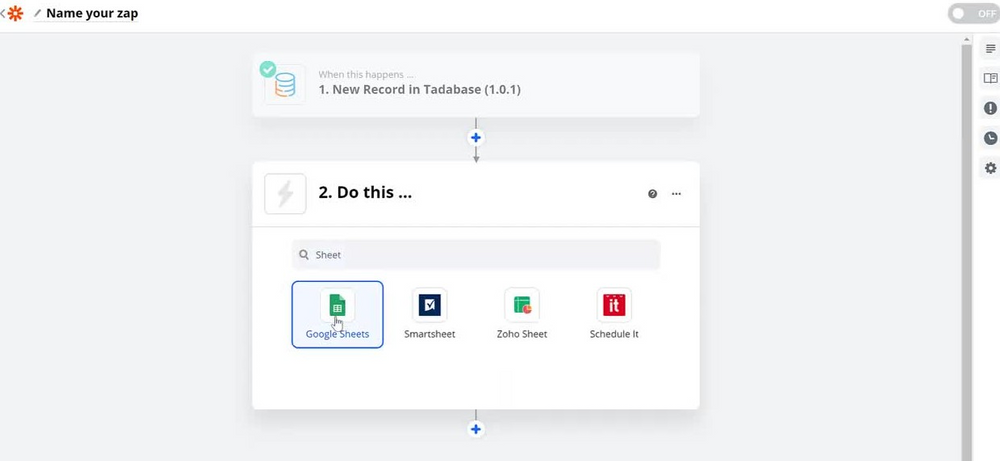Open the gear settings icon in sidebar
Viewport: 1000px width, 461px height.
990,168
